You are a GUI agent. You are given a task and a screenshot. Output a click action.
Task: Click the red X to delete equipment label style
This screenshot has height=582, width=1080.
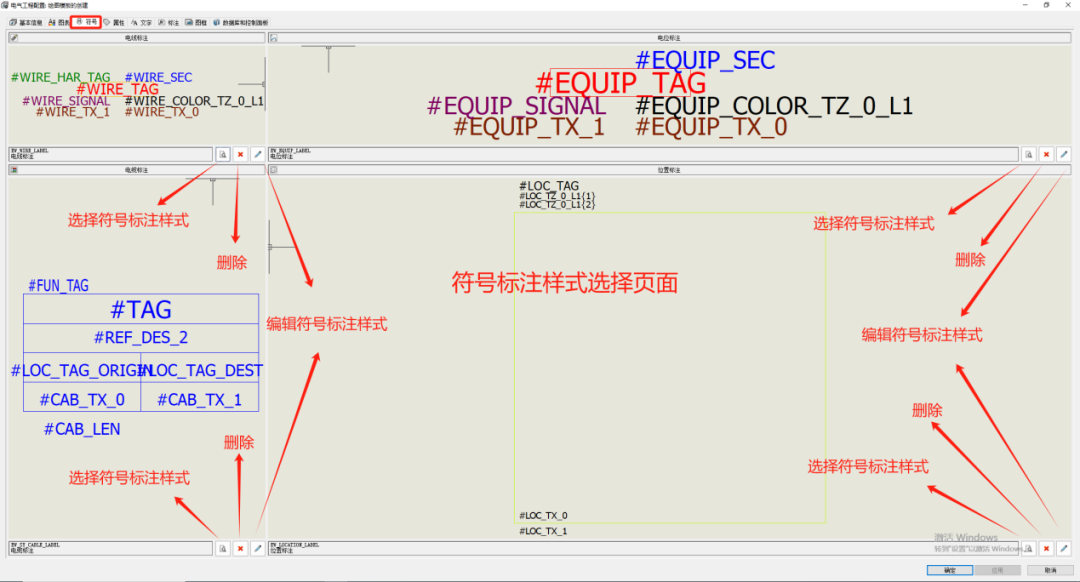point(1046,154)
